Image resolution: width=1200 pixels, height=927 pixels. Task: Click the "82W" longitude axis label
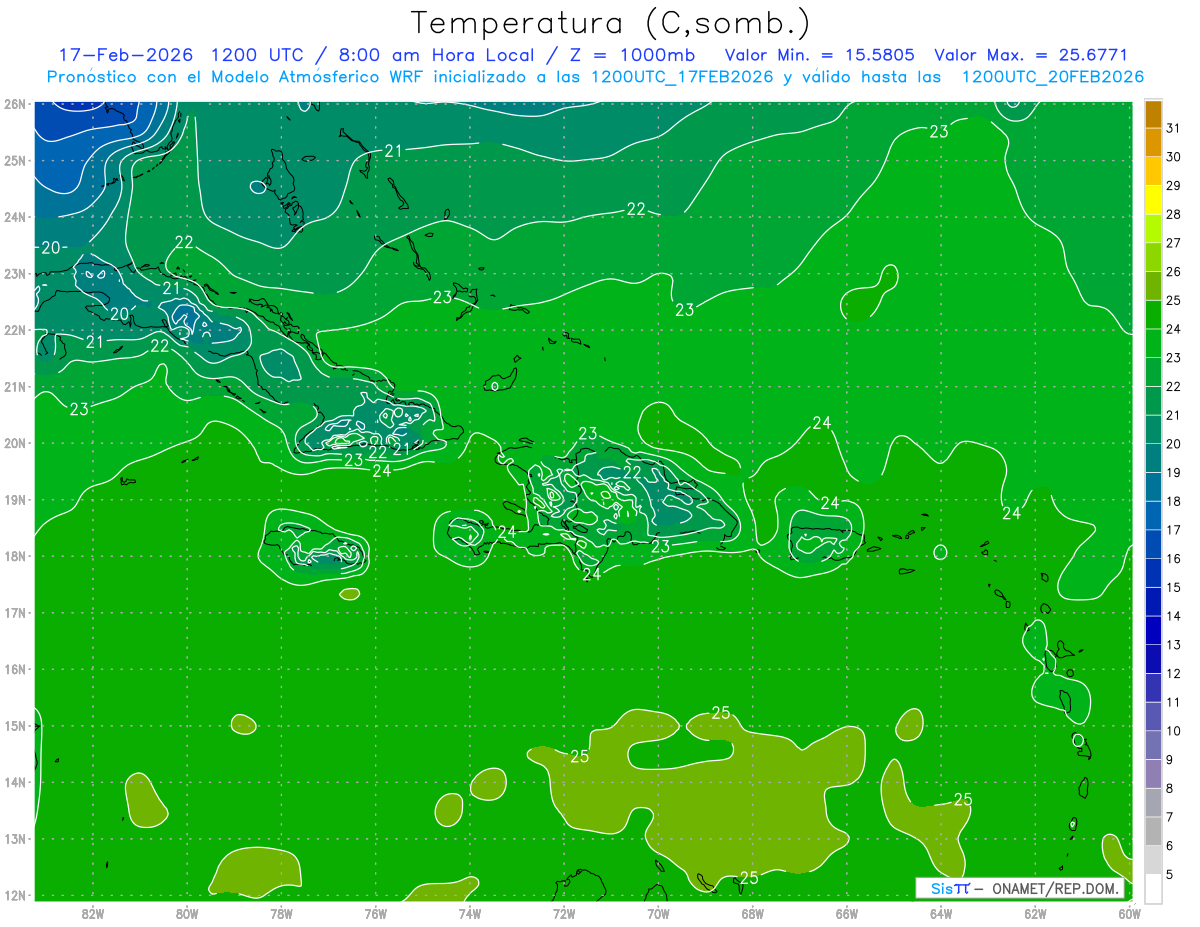click(x=93, y=913)
